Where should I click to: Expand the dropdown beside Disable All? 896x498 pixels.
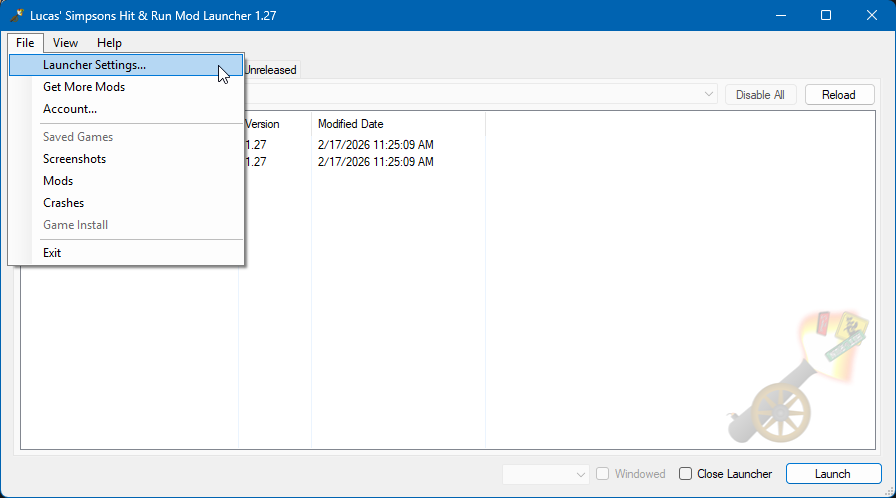709,94
